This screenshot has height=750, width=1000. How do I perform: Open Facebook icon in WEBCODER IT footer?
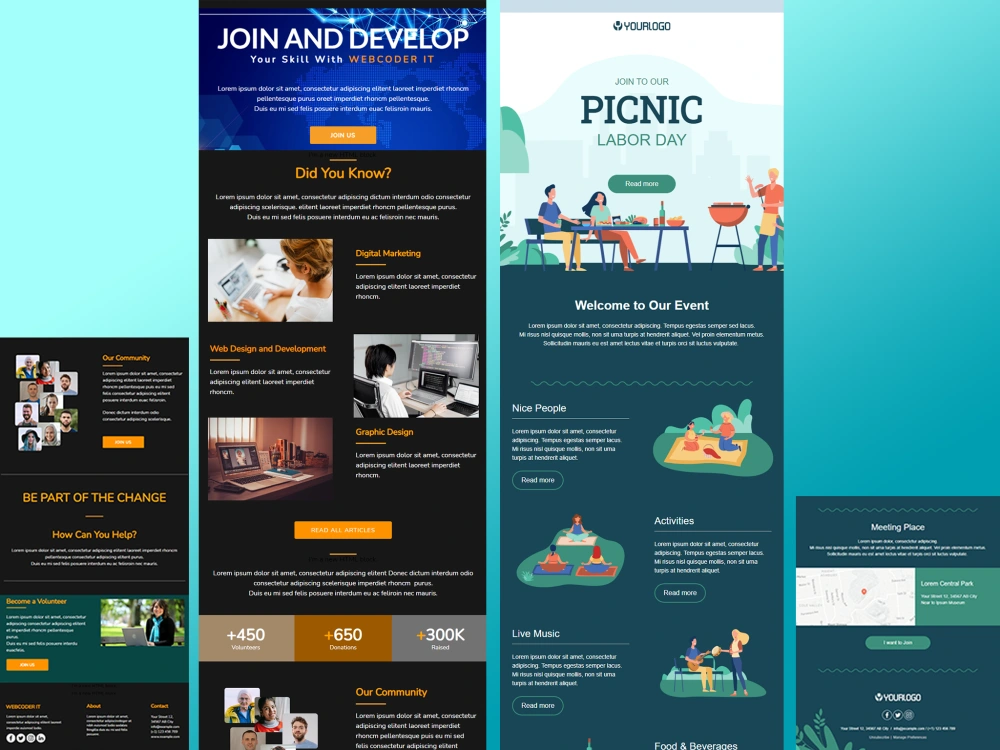tap(10, 738)
